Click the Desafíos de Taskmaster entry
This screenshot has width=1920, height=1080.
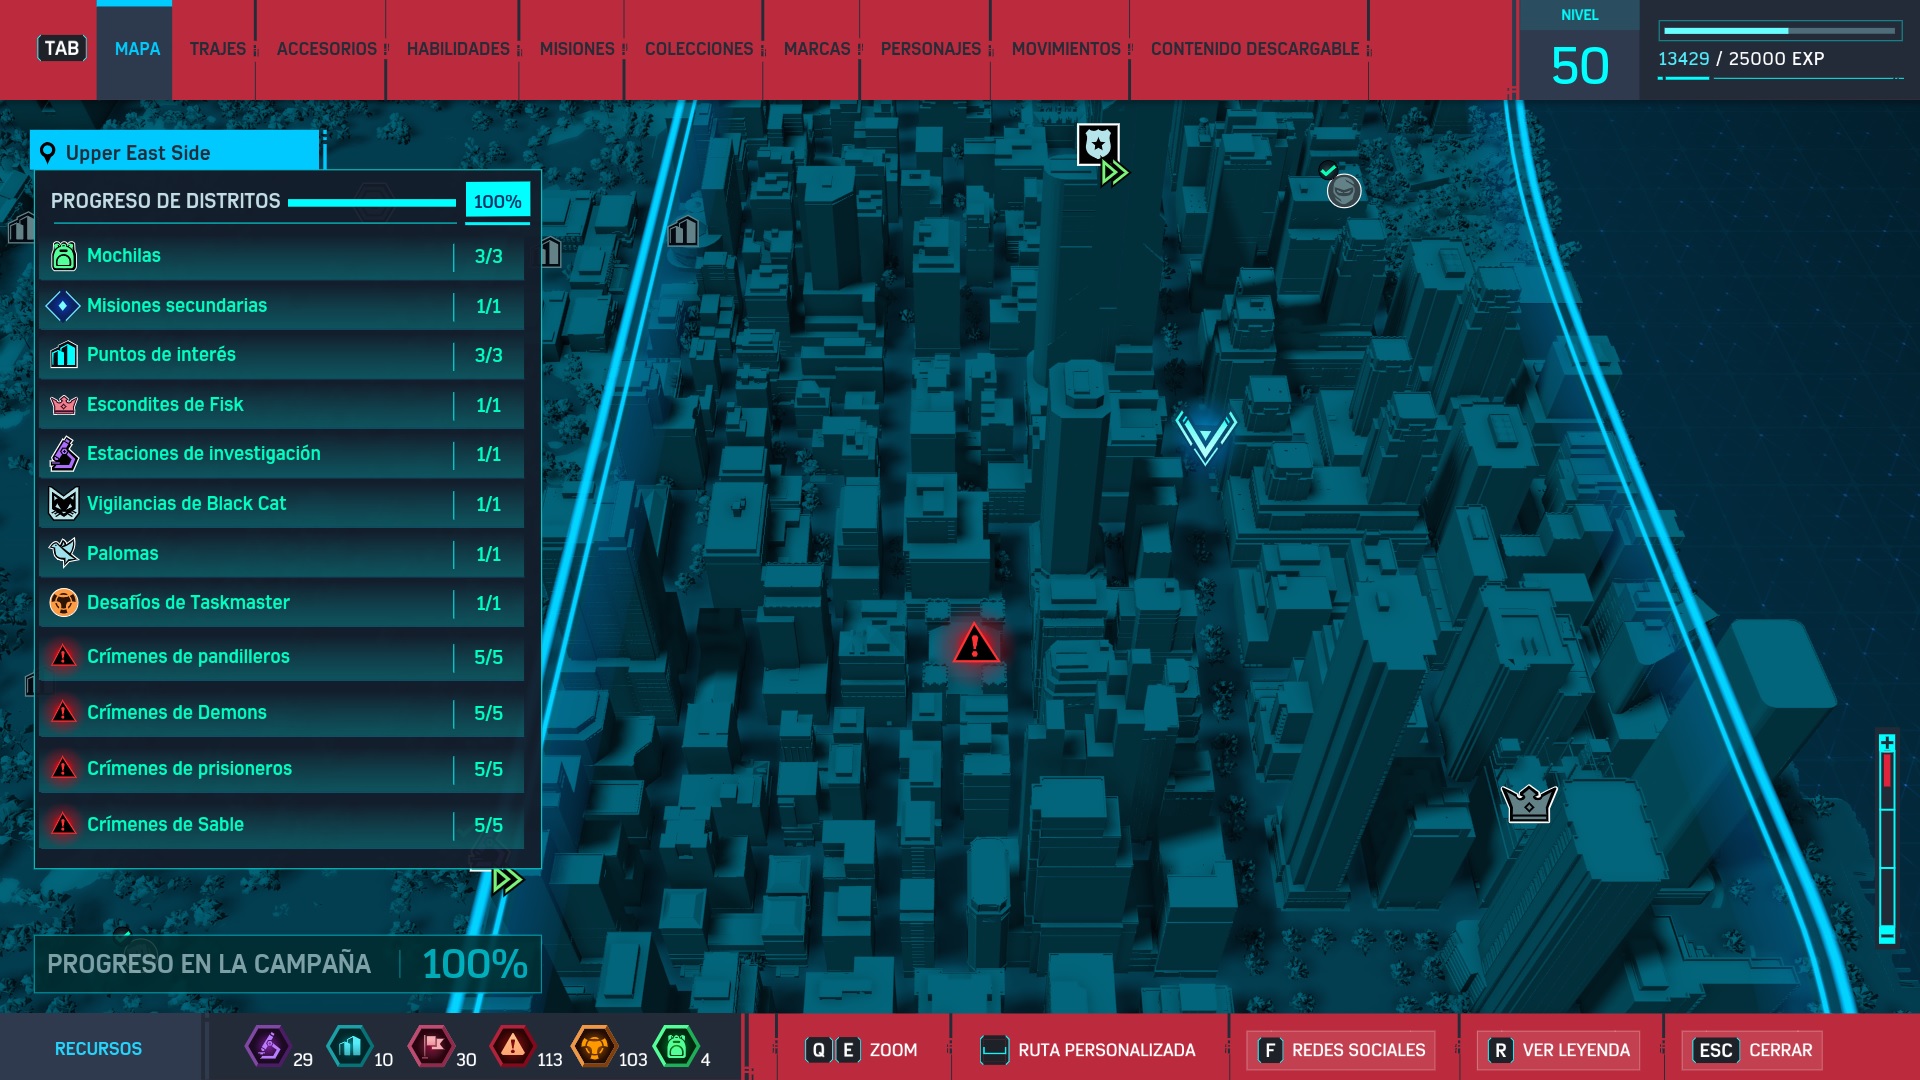click(x=281, y=603)
